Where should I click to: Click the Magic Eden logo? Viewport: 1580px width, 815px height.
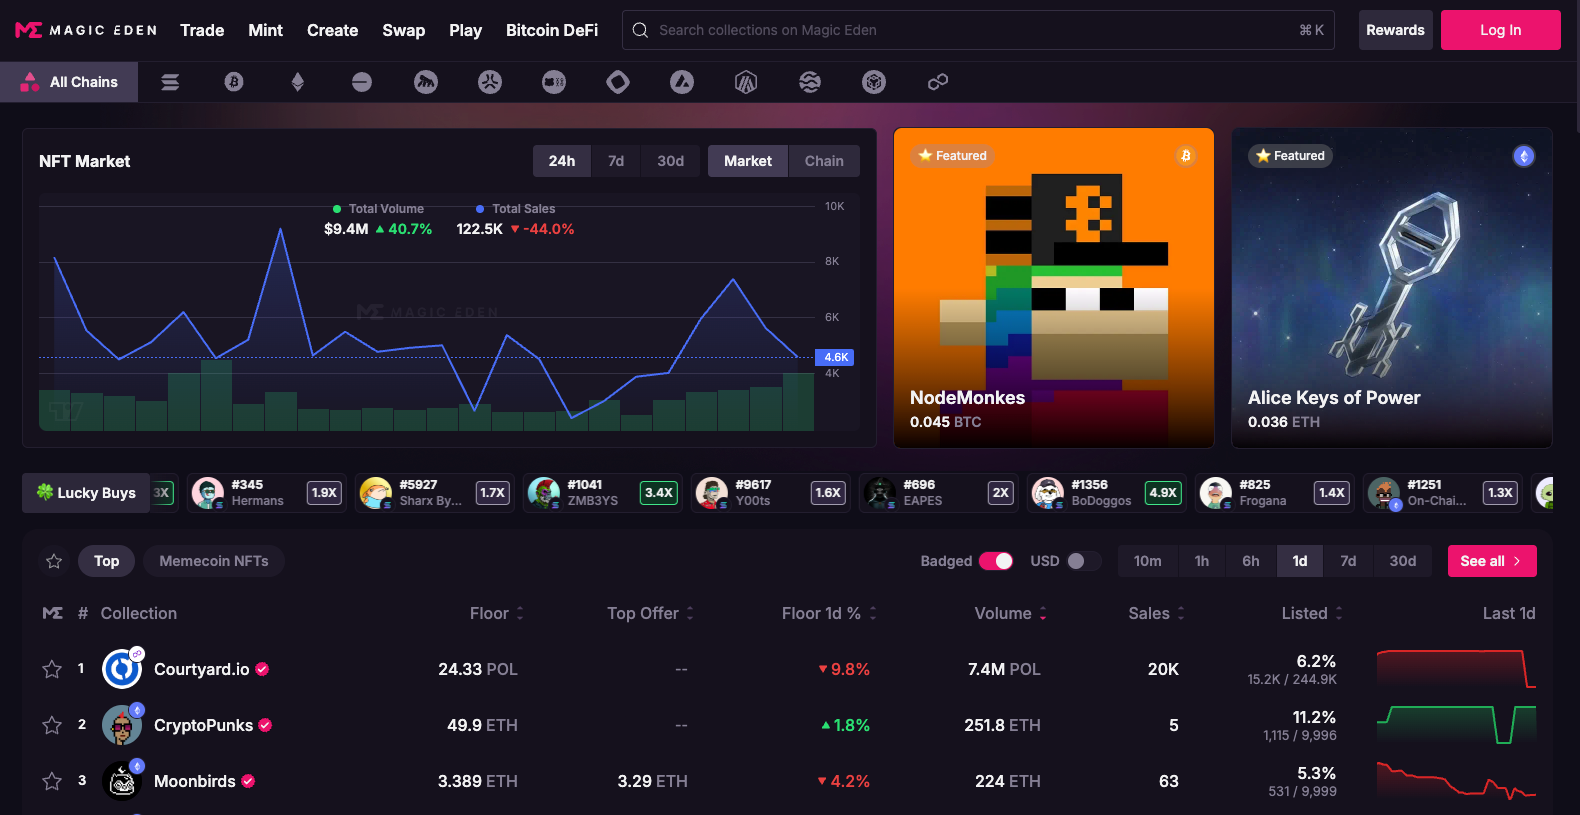tap(86, 30)
